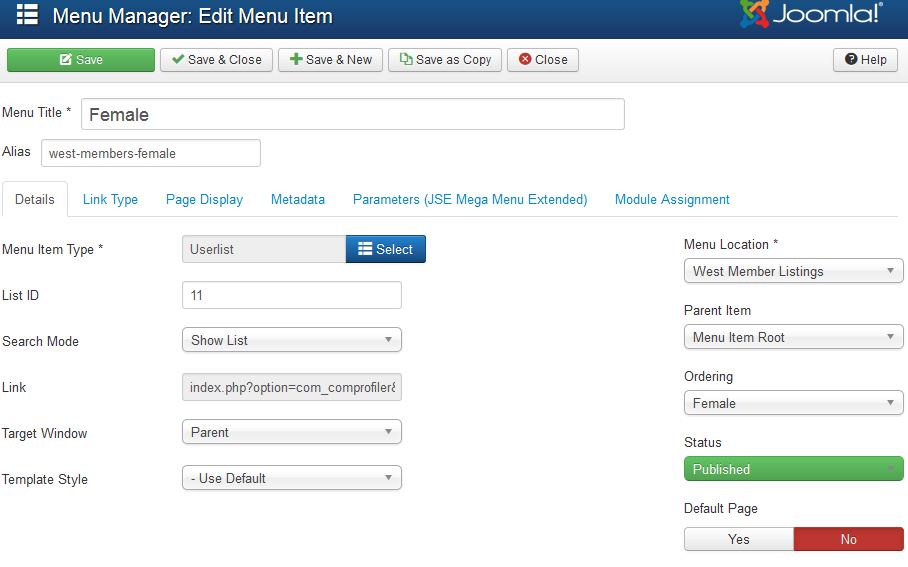Set Default Page to No

(x=848, y=539)
